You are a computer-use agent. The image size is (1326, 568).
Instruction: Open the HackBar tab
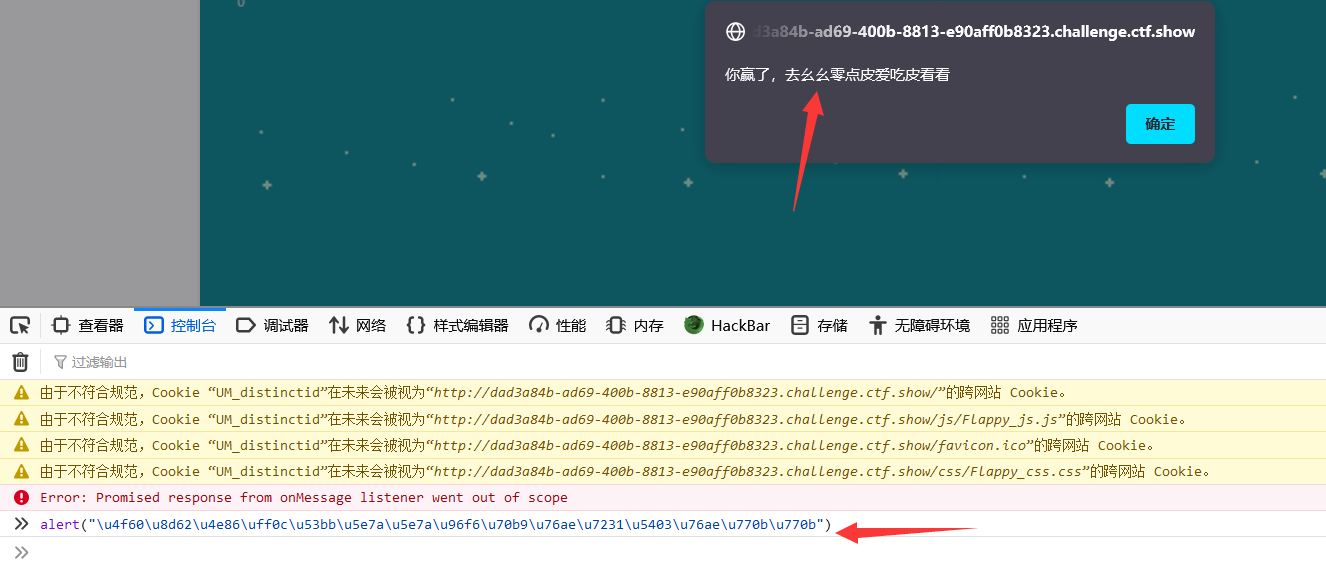(727, 325)
